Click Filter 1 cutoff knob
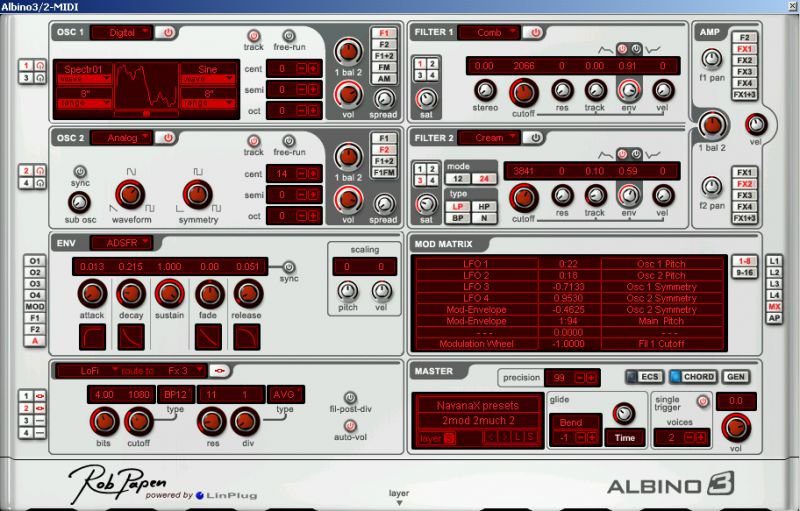 [x=523, y=92]
